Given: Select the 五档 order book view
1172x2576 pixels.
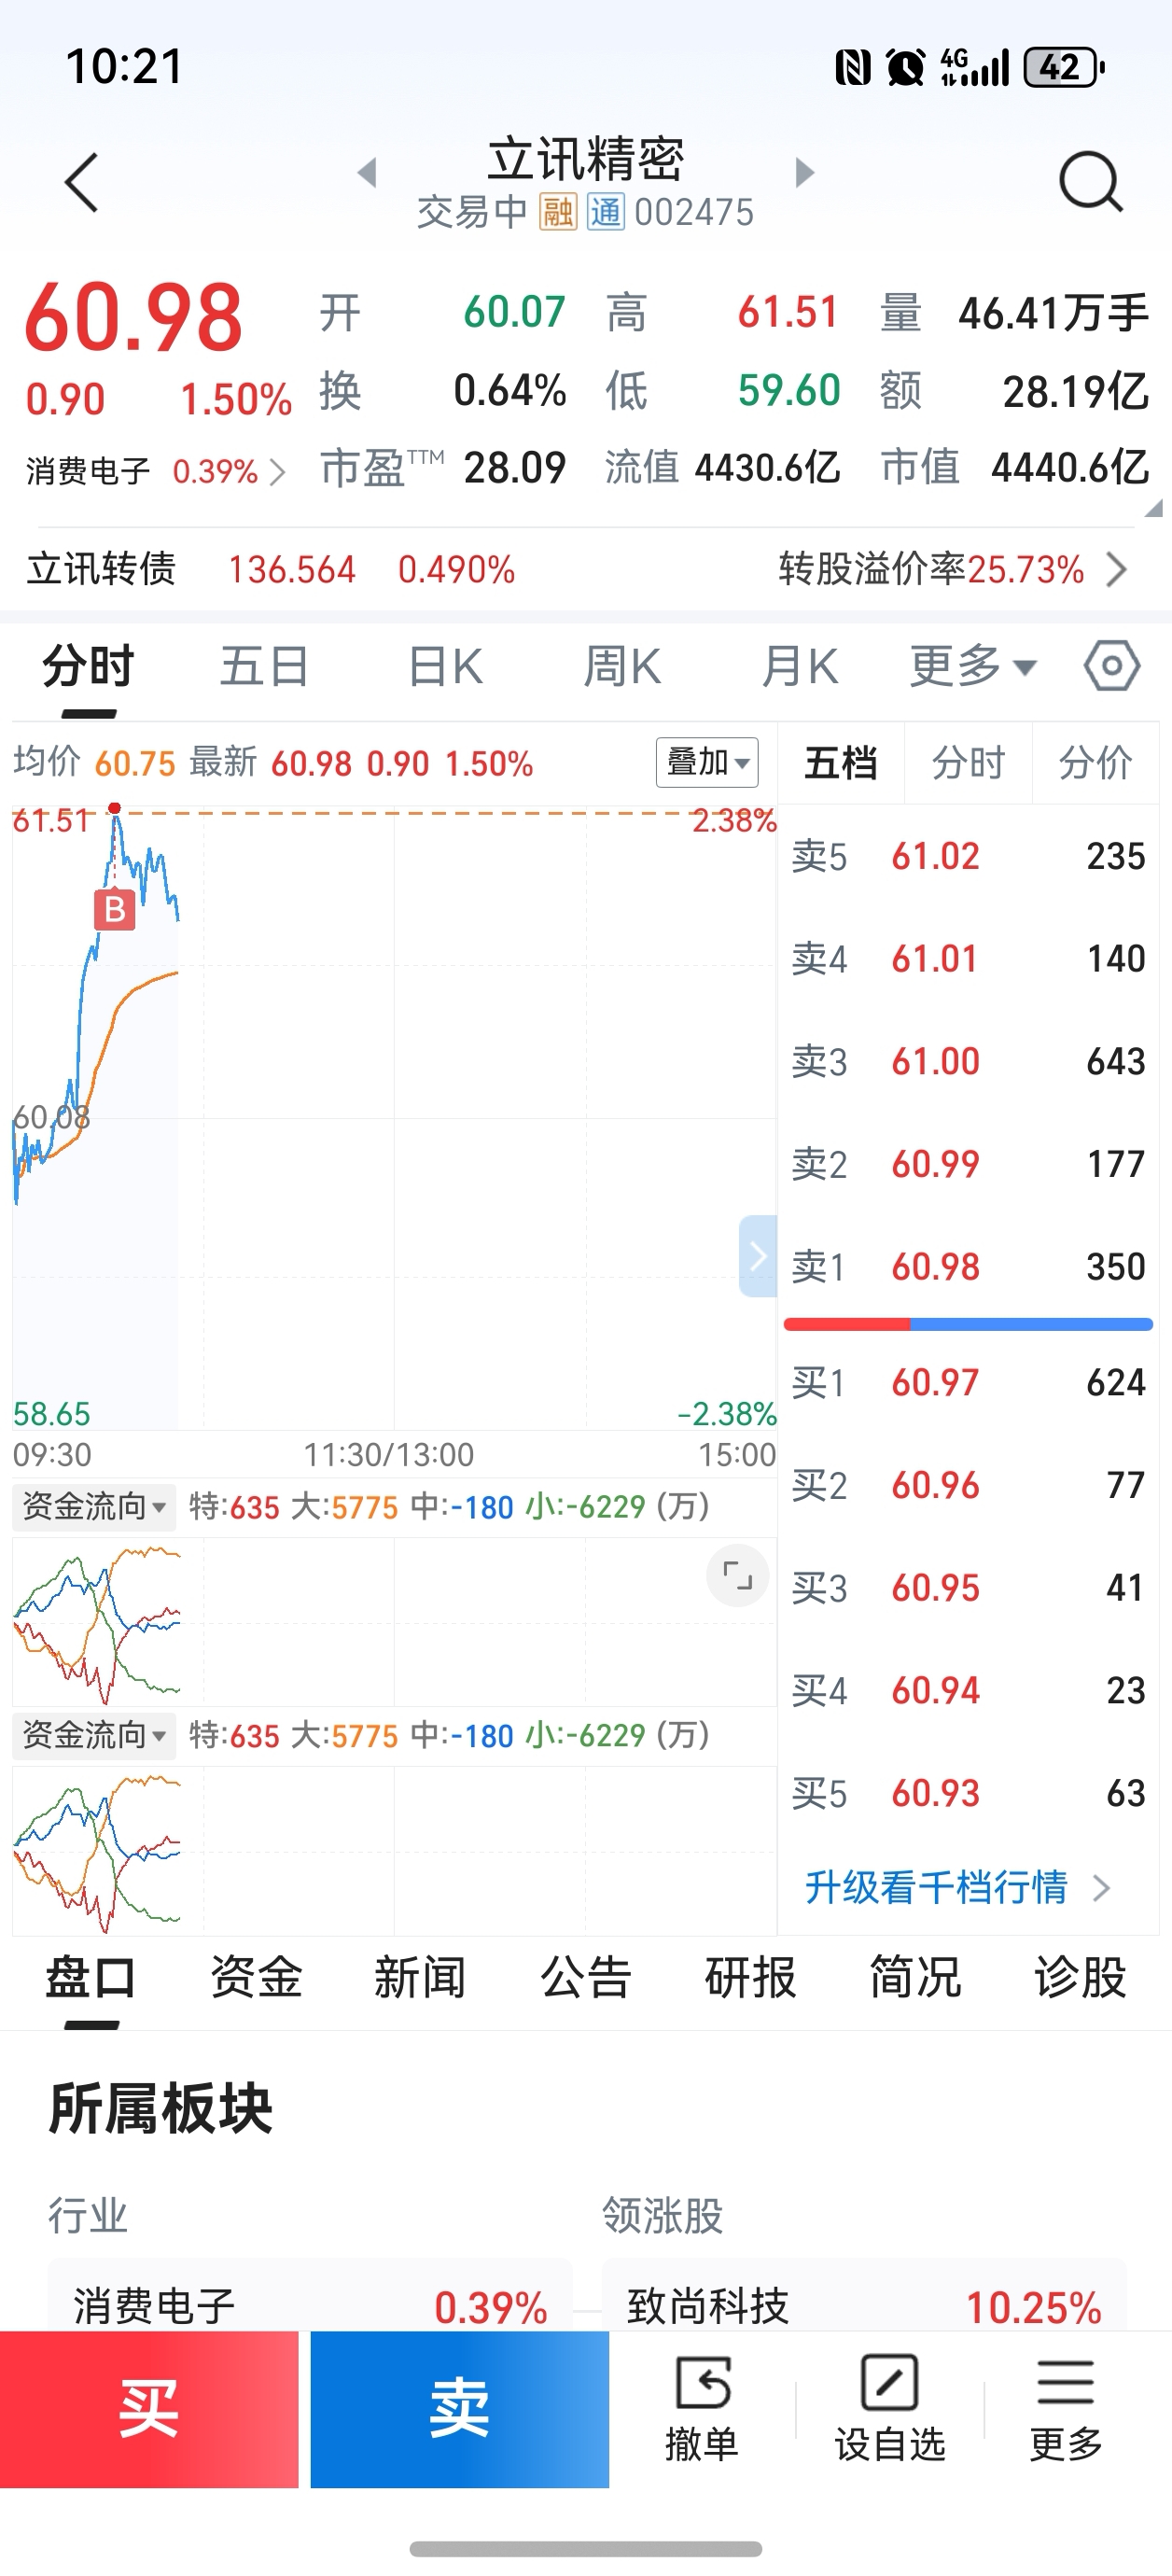Looking at the screenshot, I should point(841,764).
